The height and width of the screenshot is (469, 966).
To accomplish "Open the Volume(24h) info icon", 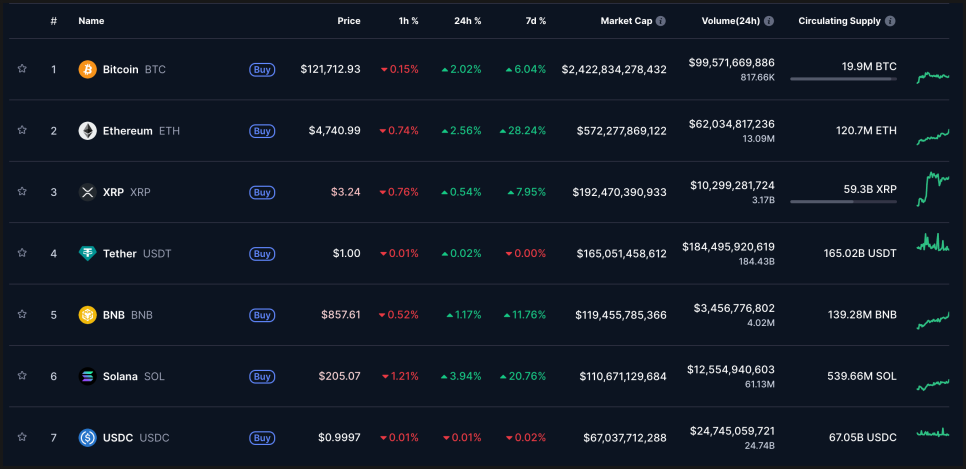I will pyautogui.click(x=769, y=21).
